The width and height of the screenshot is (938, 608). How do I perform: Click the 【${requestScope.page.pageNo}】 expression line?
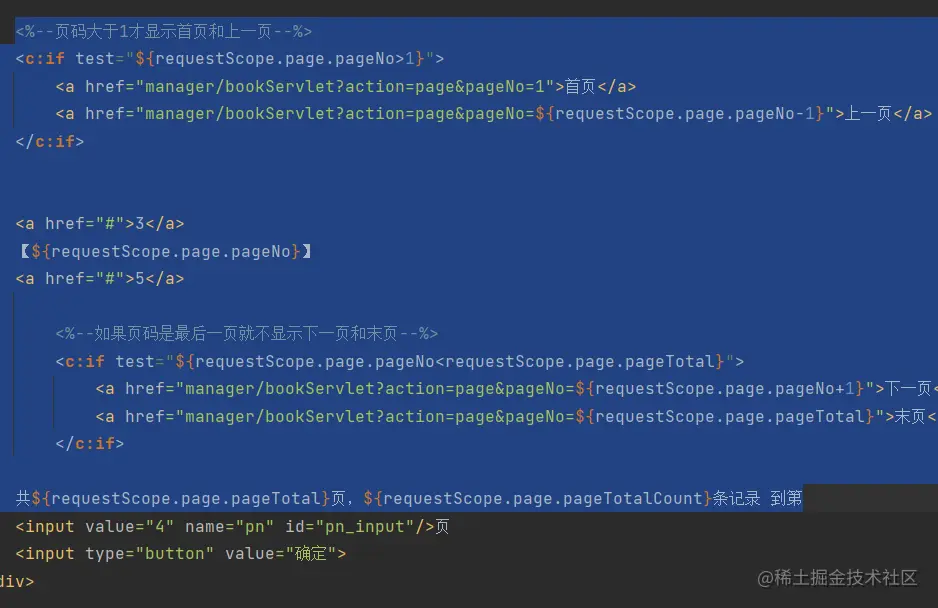click(165, 251)
